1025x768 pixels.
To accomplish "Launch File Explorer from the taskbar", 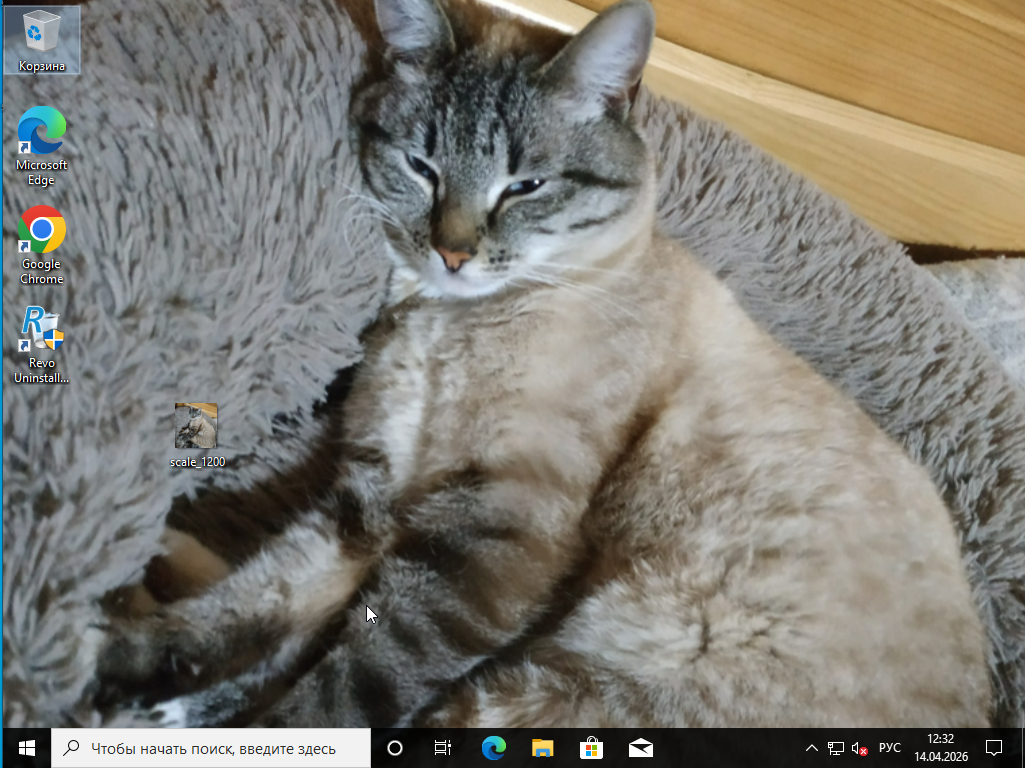I will [542, 747].
